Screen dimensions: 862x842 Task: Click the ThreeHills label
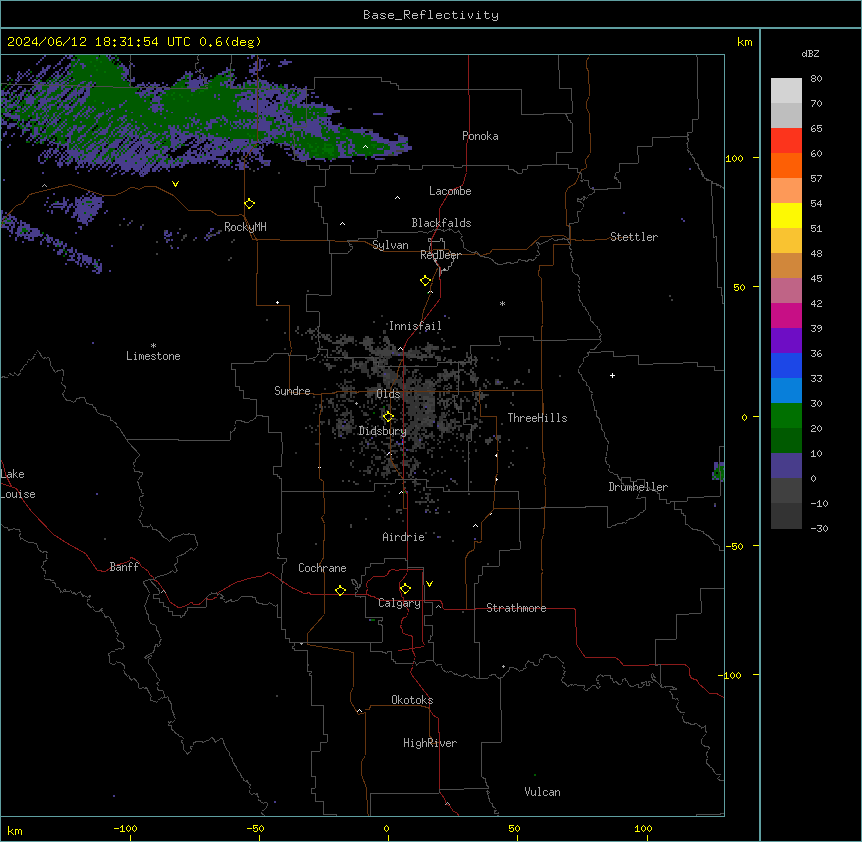[537, 418]
